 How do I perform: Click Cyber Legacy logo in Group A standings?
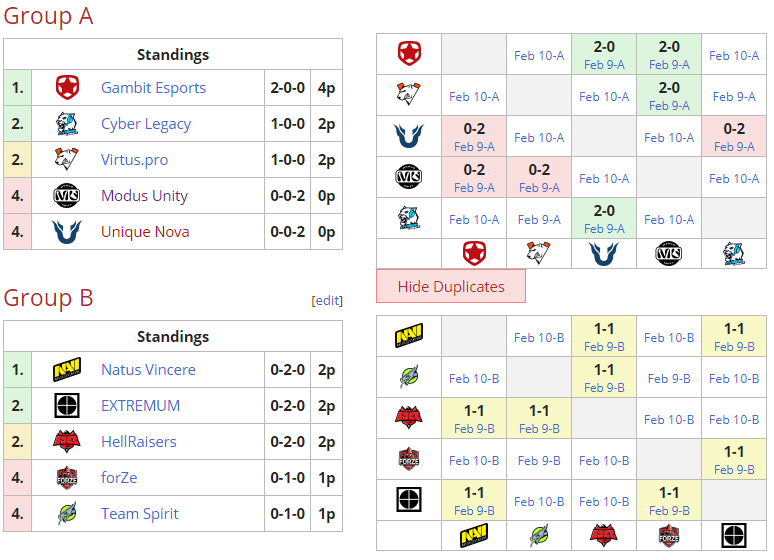[x=67, y=124]
